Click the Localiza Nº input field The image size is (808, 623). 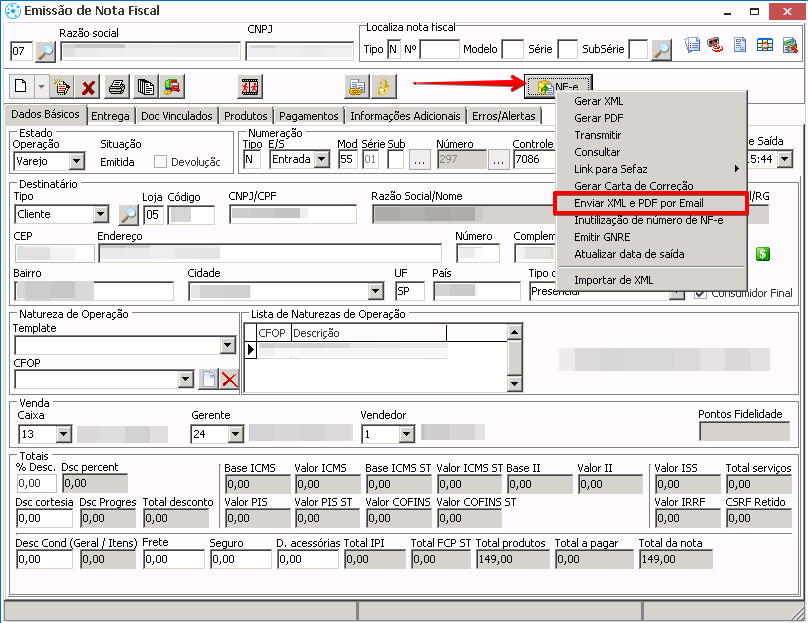pos(440,49)
